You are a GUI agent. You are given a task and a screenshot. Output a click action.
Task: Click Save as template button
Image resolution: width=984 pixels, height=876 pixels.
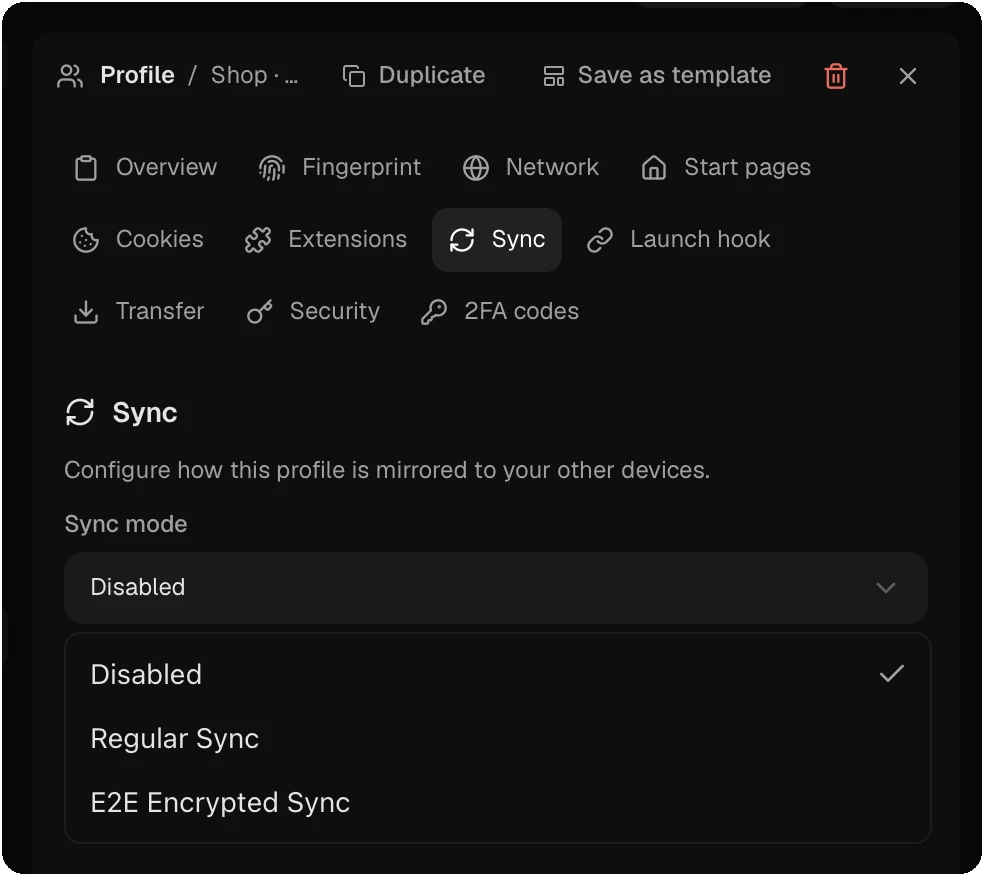(656, 76)
